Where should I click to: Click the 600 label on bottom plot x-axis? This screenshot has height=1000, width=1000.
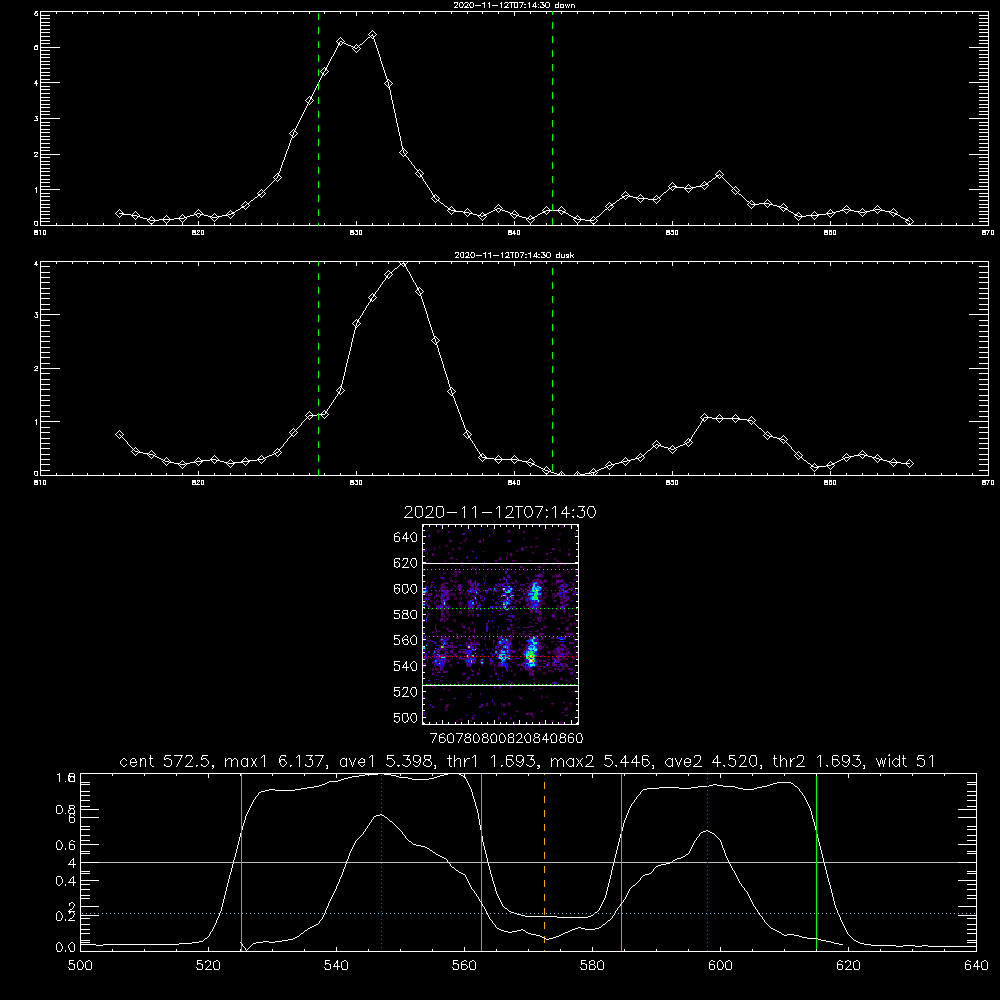(x=720, y=966)
